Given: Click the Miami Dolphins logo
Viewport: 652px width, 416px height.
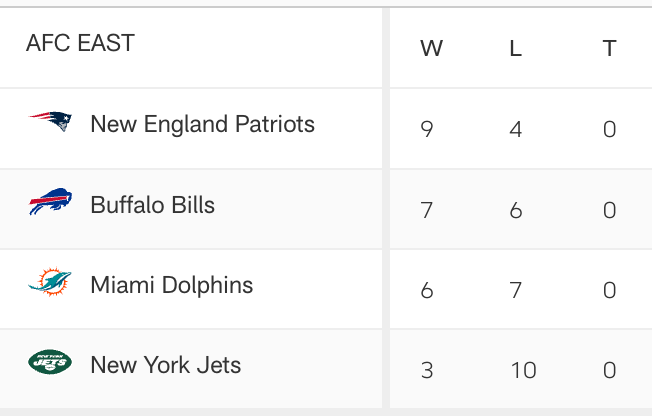Looking at the screenshot, I should click(x=50, y=284).
